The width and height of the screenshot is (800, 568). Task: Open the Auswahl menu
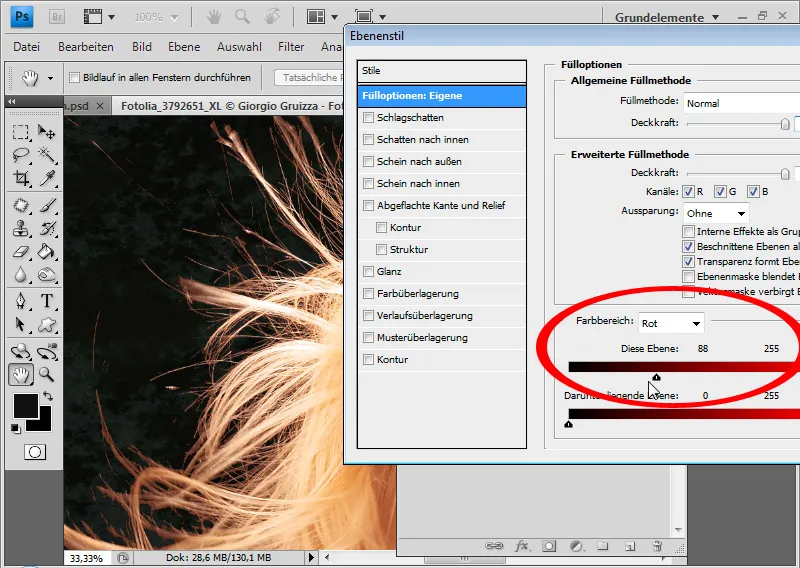point(239,47)
